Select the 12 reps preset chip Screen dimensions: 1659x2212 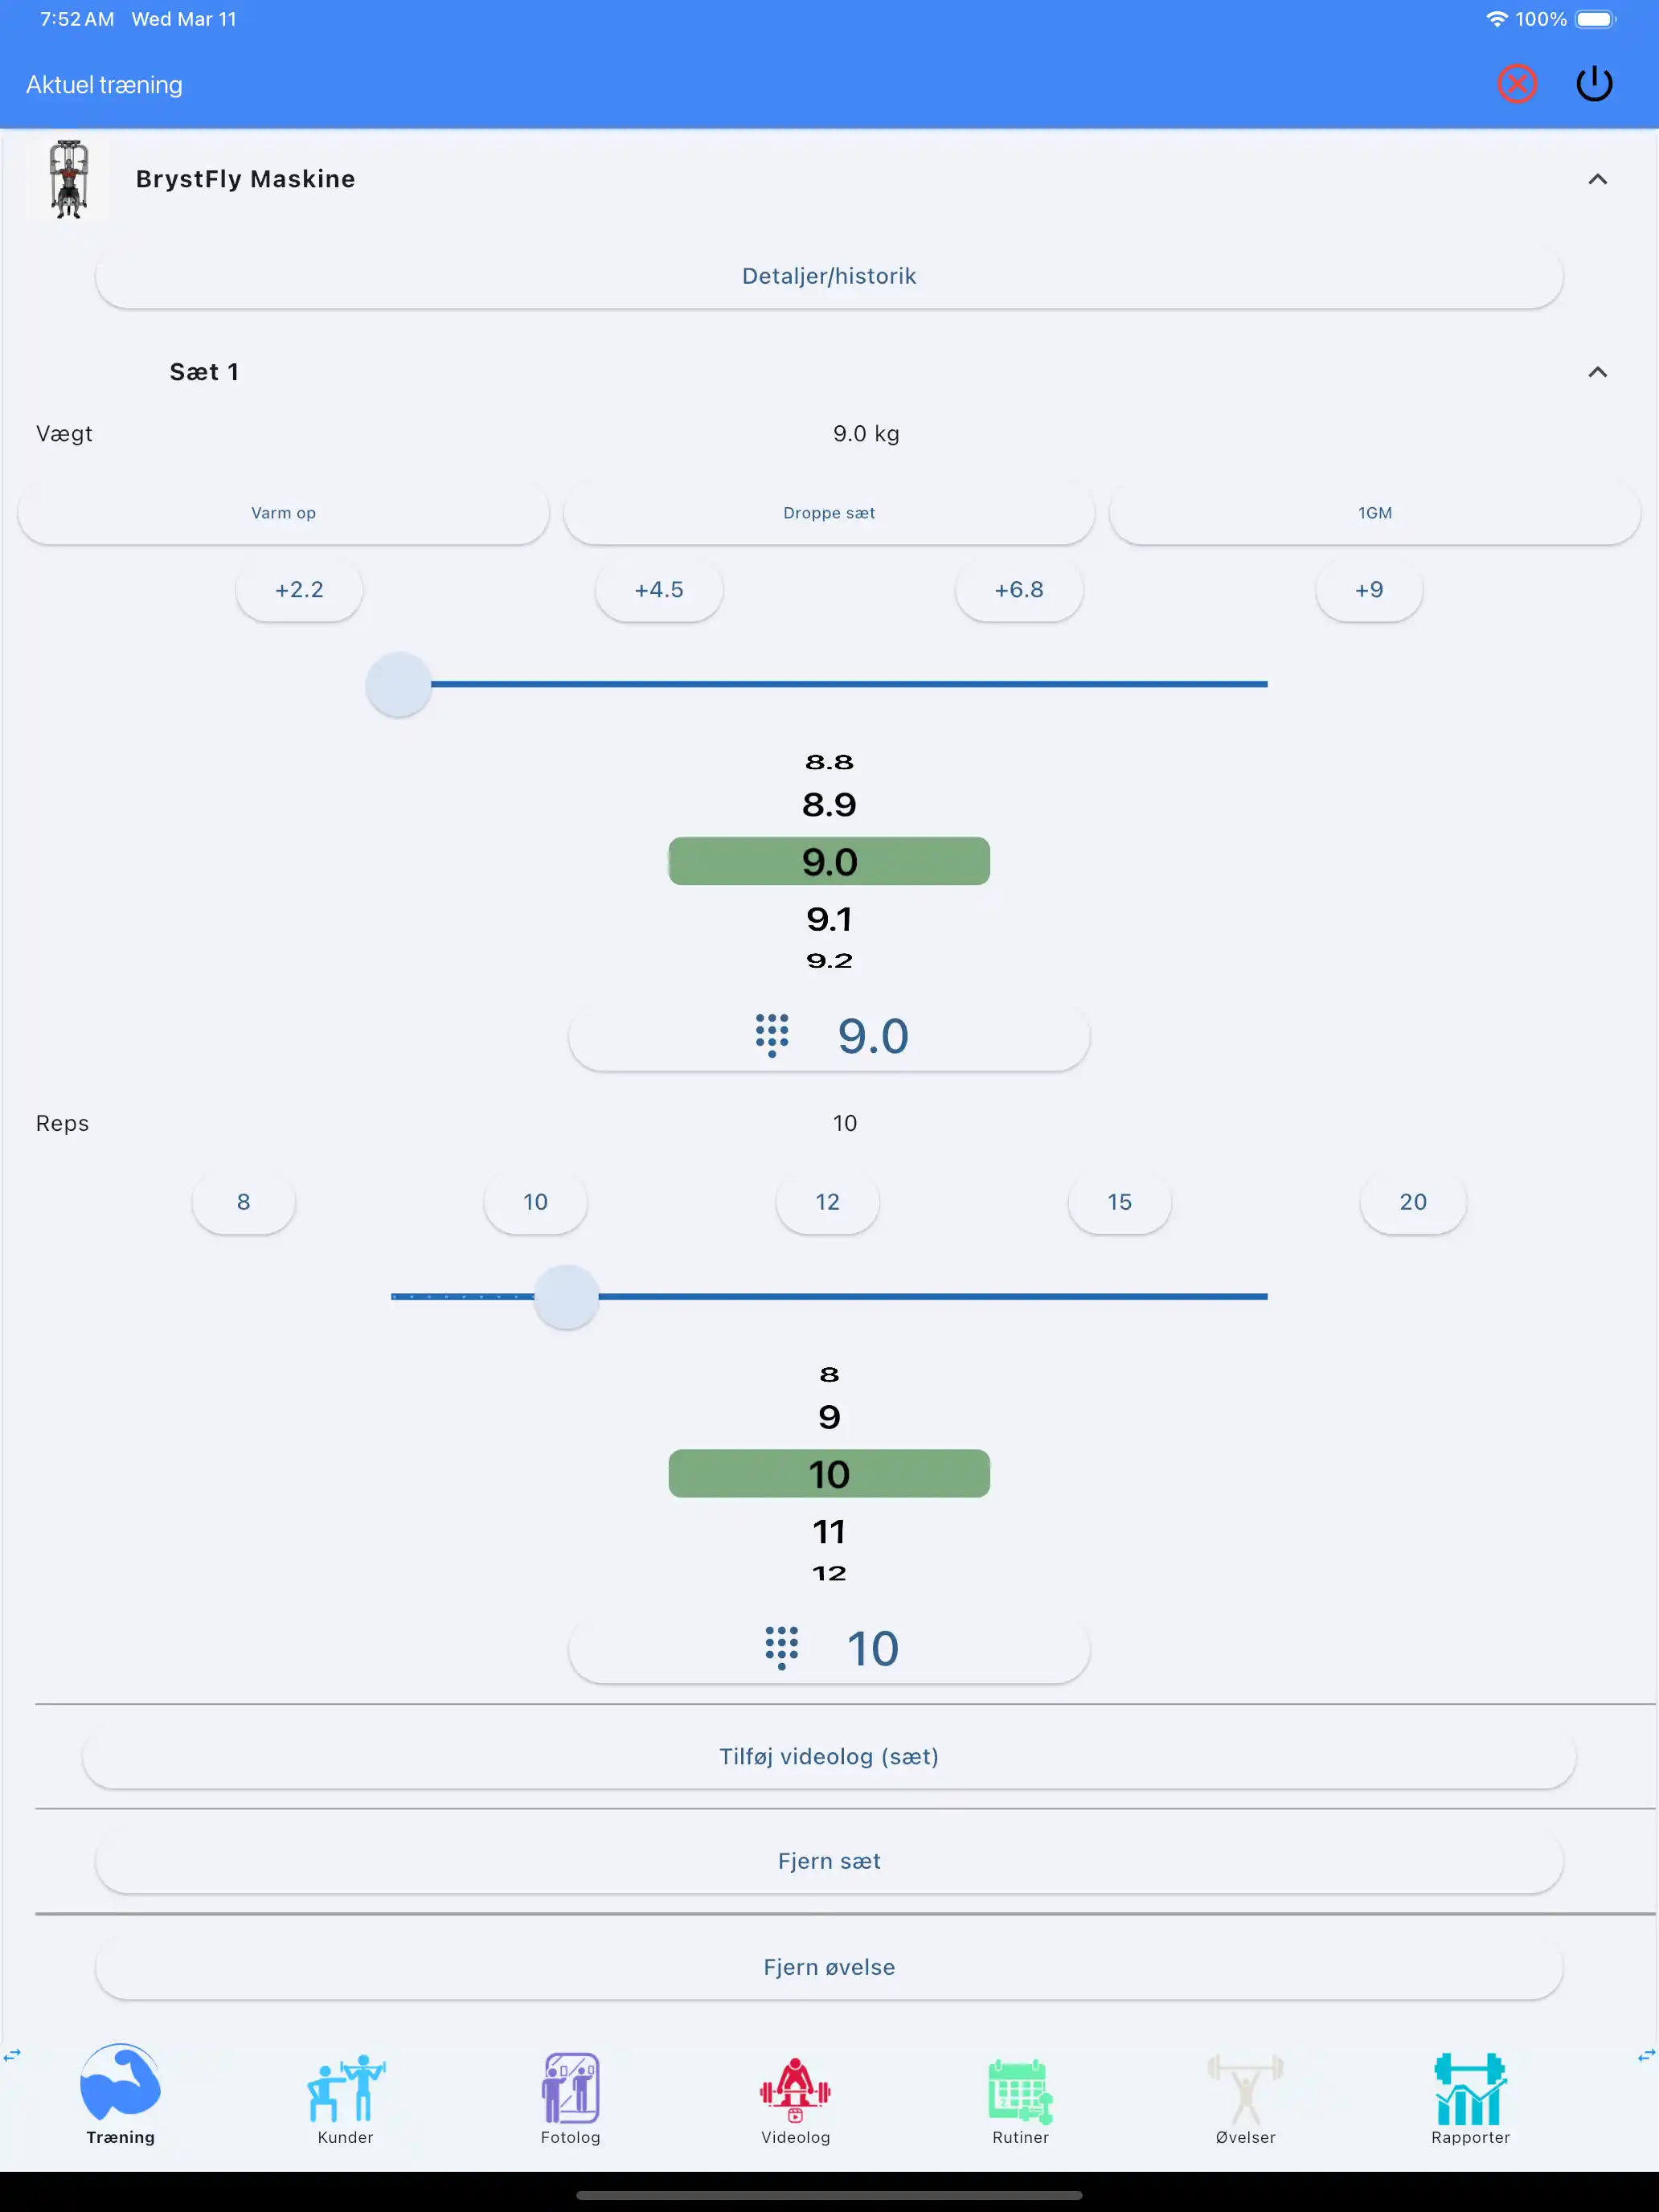(827, 1202)
